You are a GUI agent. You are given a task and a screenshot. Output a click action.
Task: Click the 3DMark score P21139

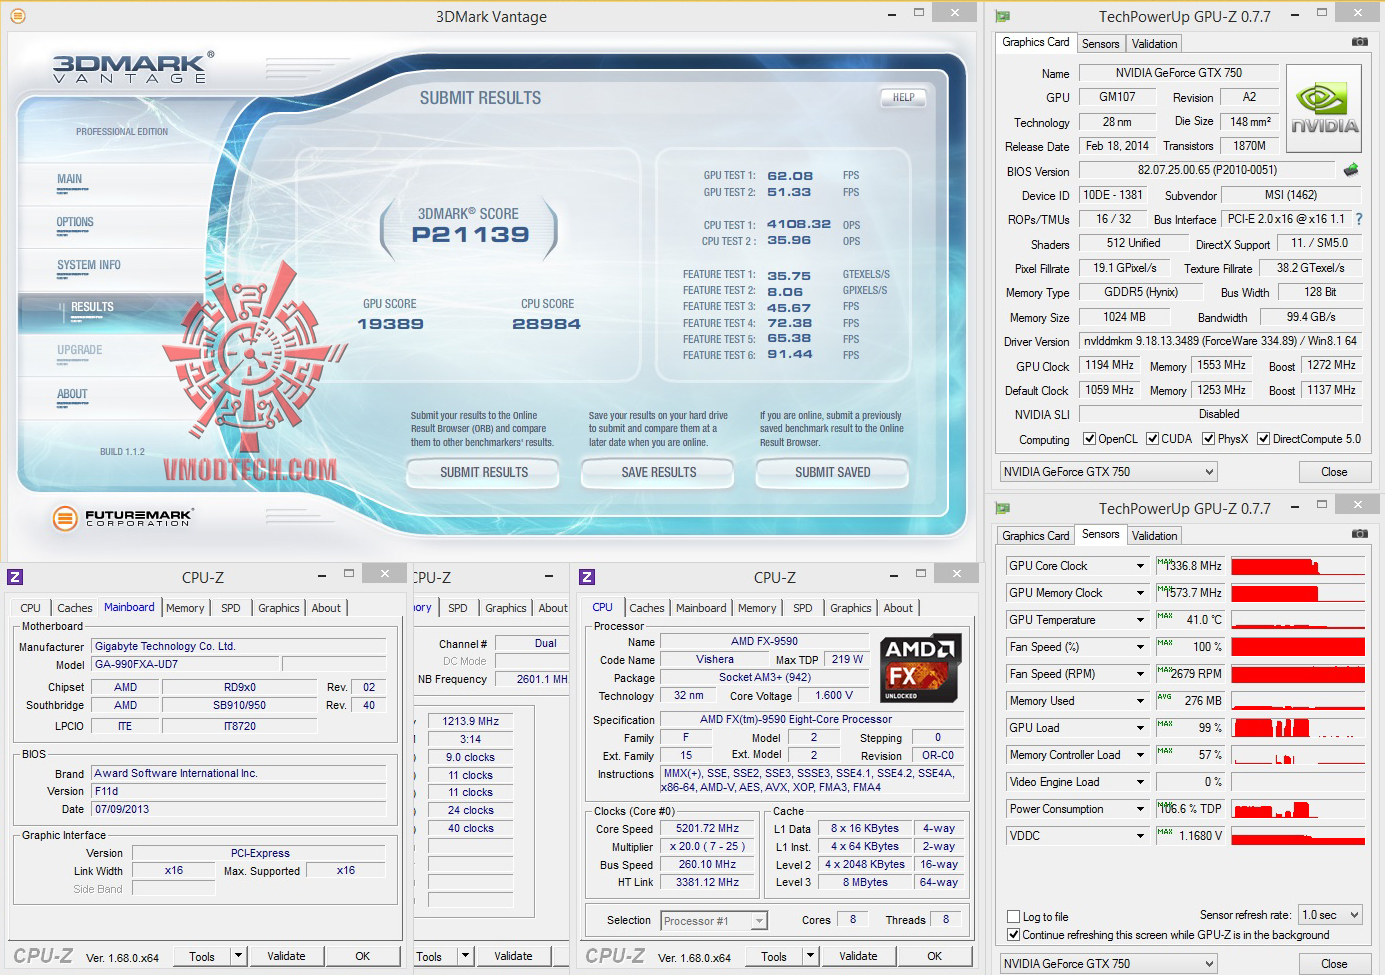click(471, 235)
